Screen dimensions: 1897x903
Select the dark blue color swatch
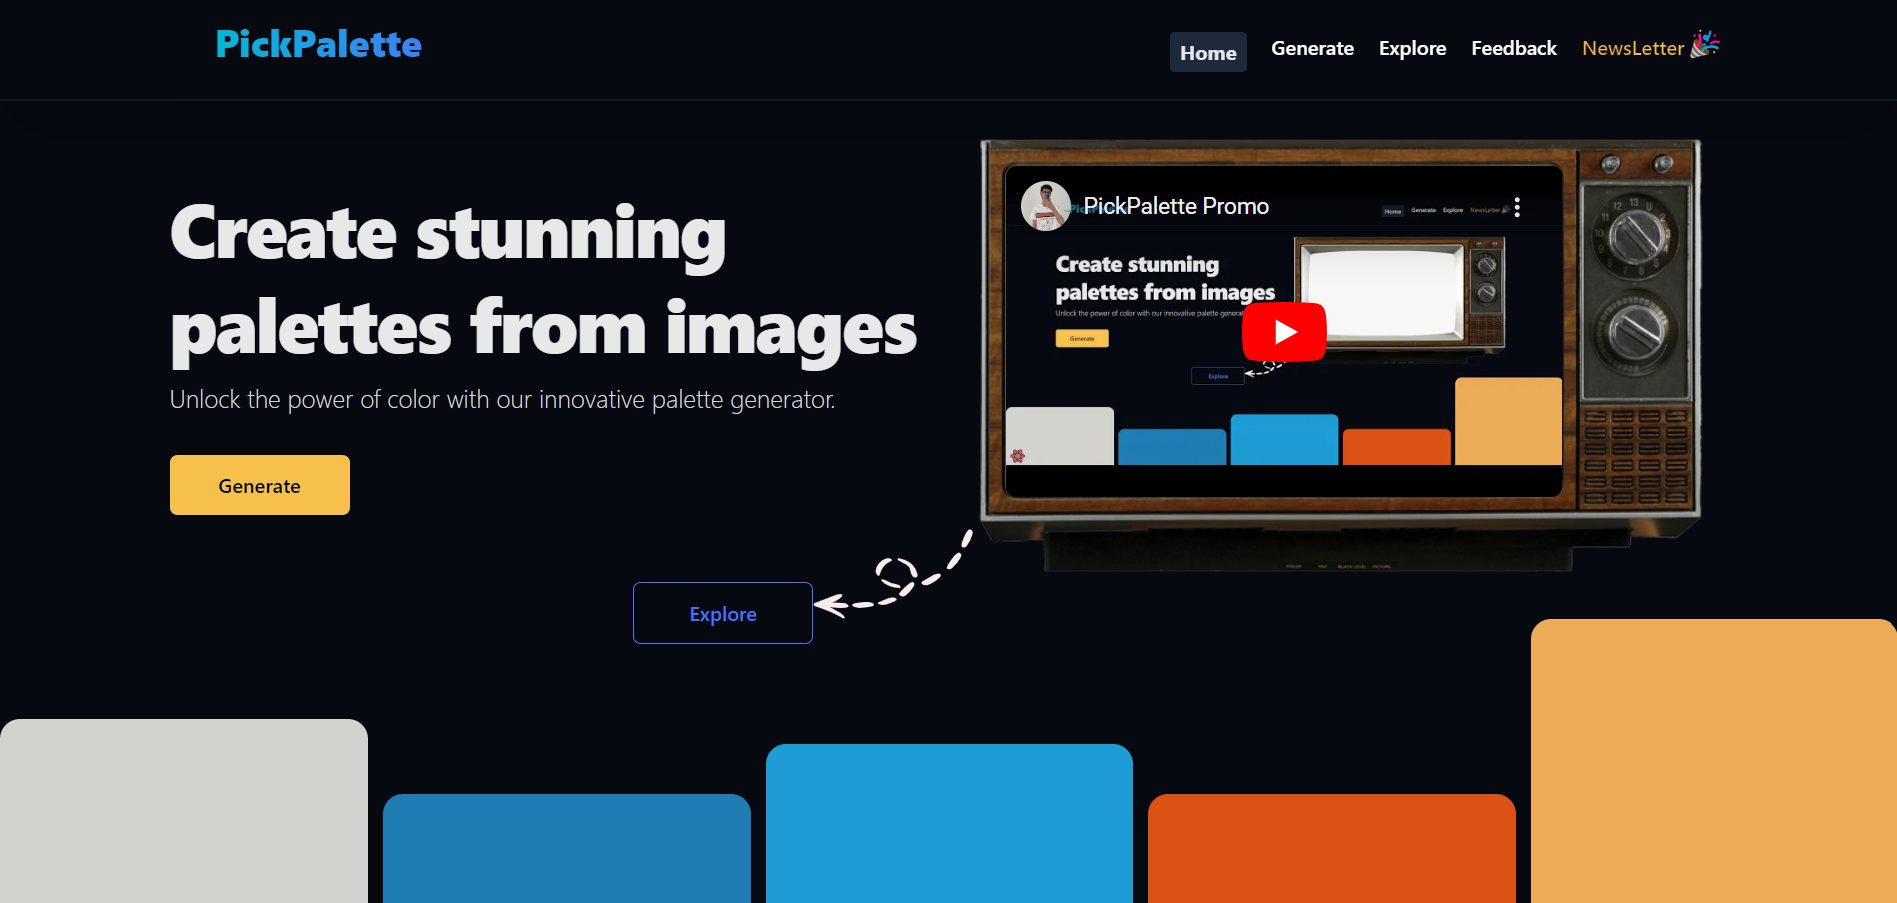(567, 848)
